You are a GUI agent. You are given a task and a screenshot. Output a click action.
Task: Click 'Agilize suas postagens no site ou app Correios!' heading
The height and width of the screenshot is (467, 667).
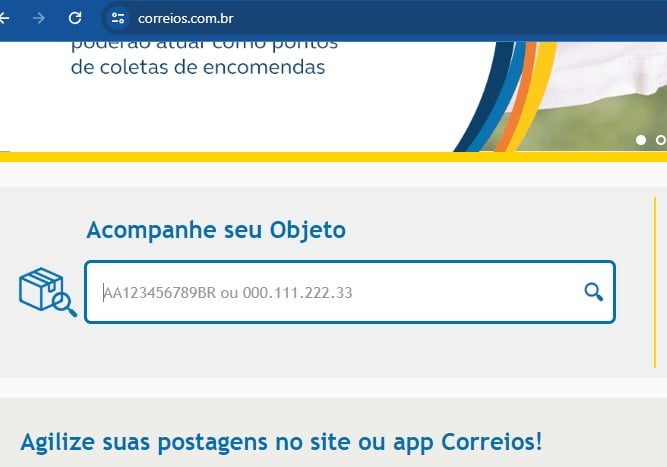(281, 442)
